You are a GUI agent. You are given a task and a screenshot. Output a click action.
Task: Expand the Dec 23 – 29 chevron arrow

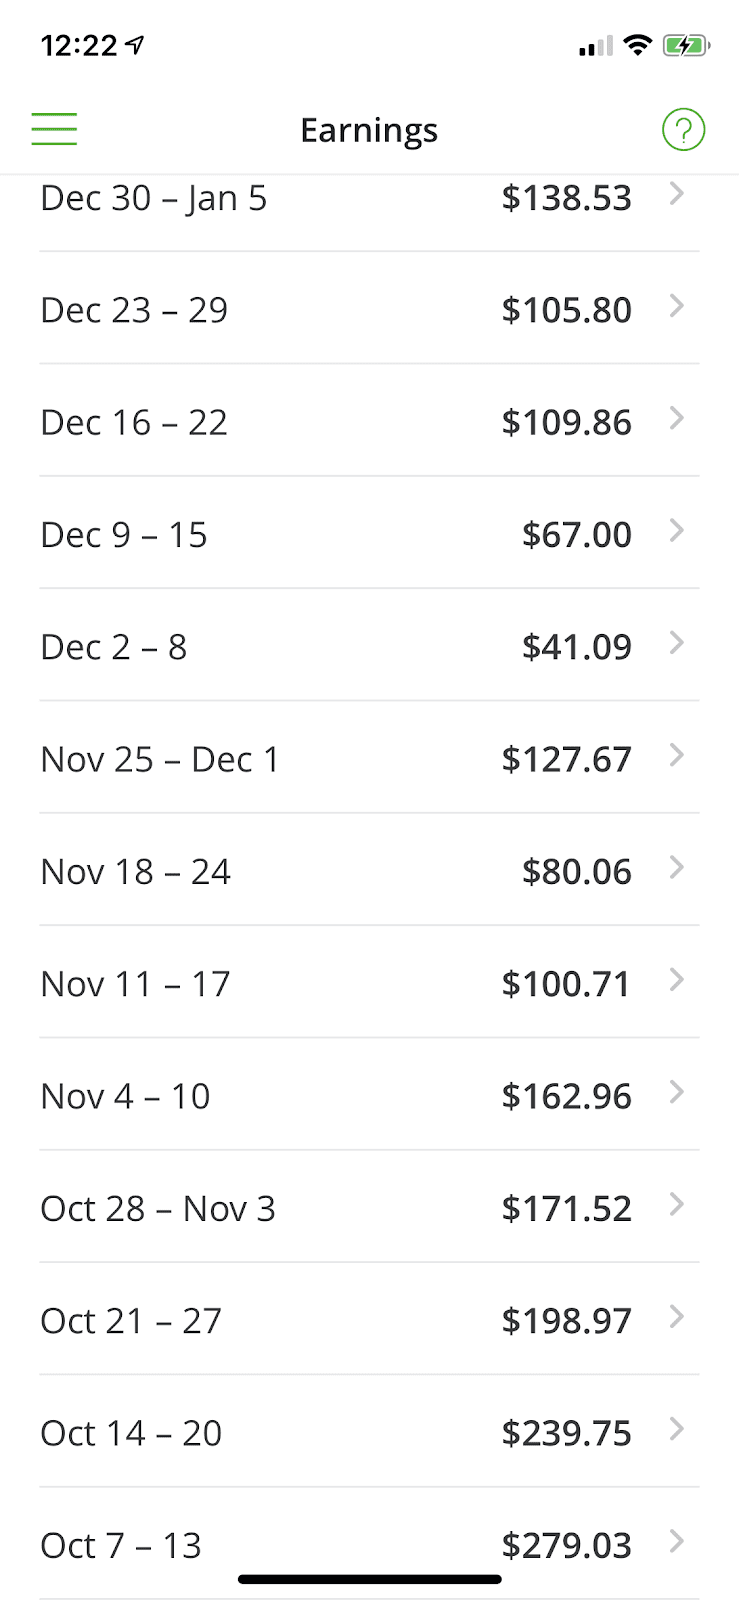coord(677,306)
